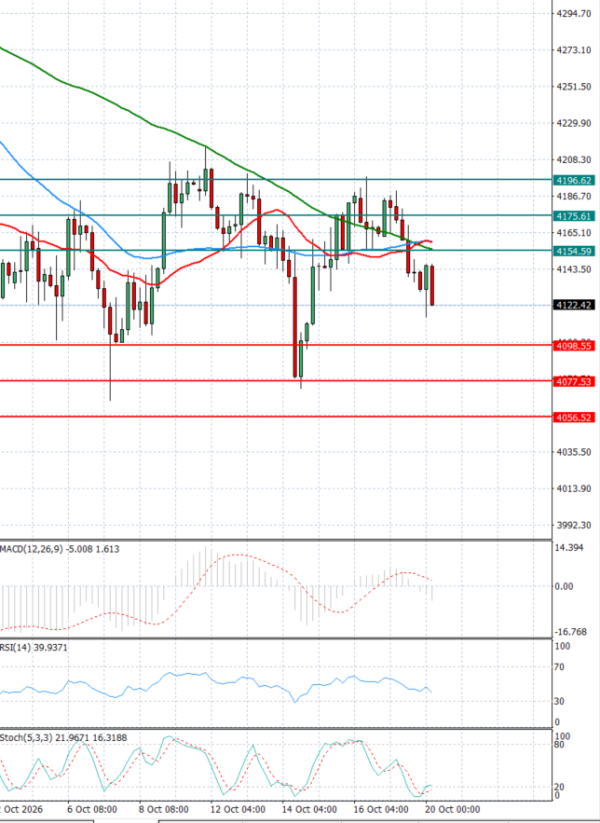Click the 4154.59 teal price label
600x823 pixels.
[574, 251]
